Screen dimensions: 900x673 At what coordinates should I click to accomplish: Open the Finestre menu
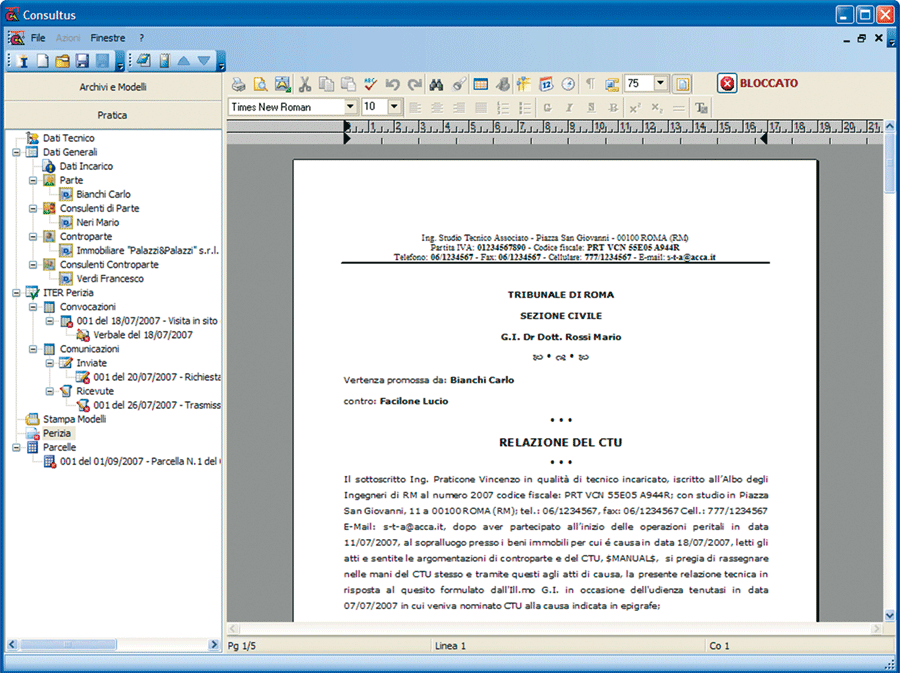pyautogui.click(x=108, y=38)
